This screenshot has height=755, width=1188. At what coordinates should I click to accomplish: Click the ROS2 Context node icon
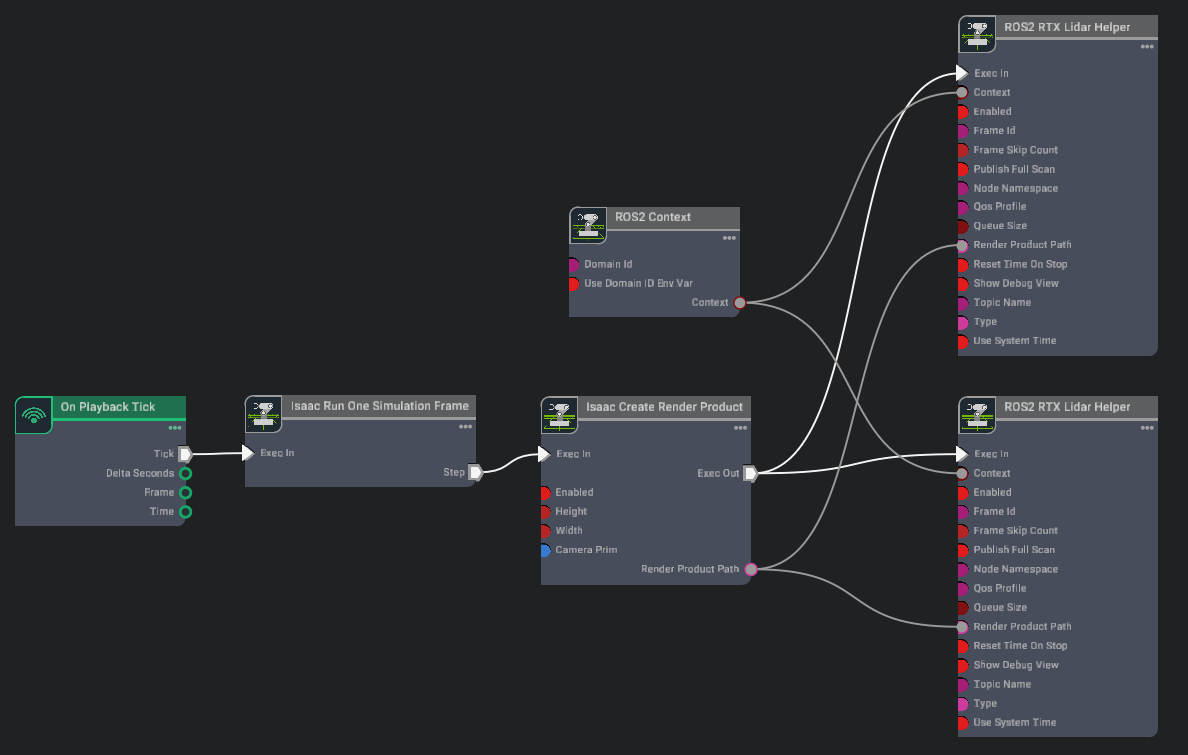(x=588, y=225)
